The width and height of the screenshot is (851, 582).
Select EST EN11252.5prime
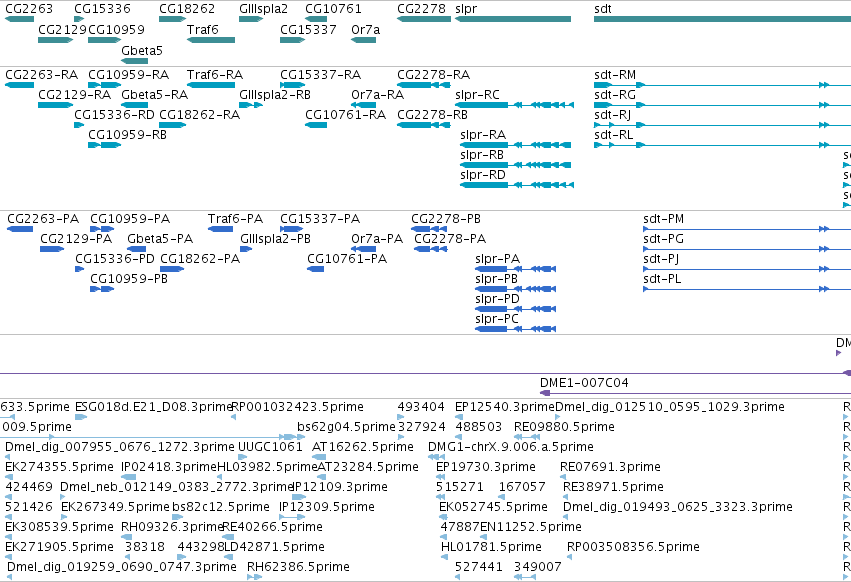(x=531, y=527)
